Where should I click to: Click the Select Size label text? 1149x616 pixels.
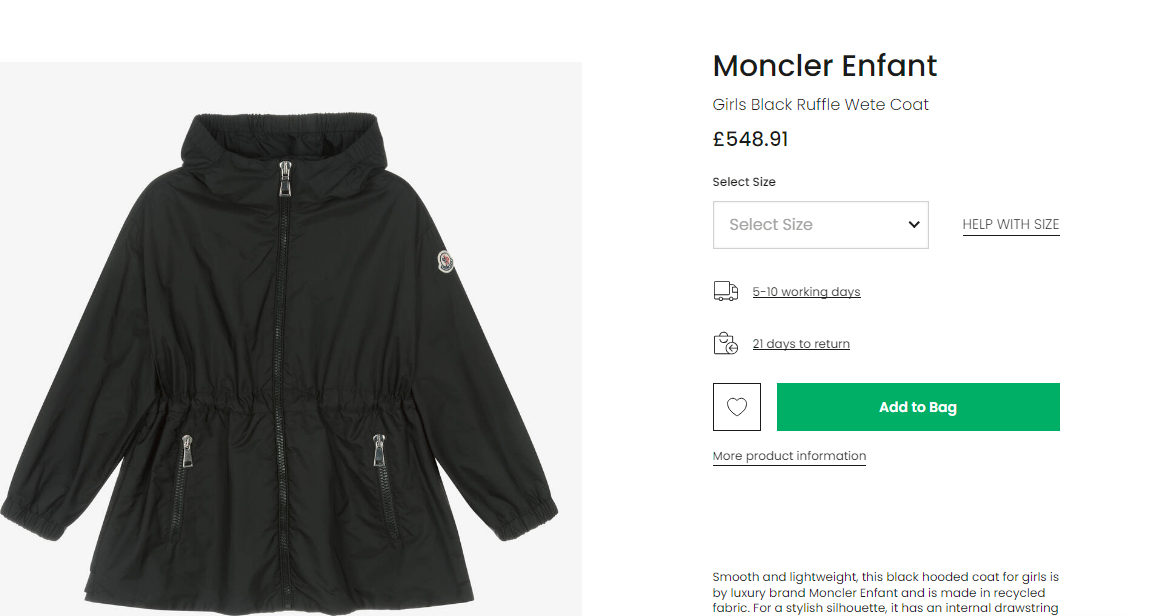(x=744, y=182)
